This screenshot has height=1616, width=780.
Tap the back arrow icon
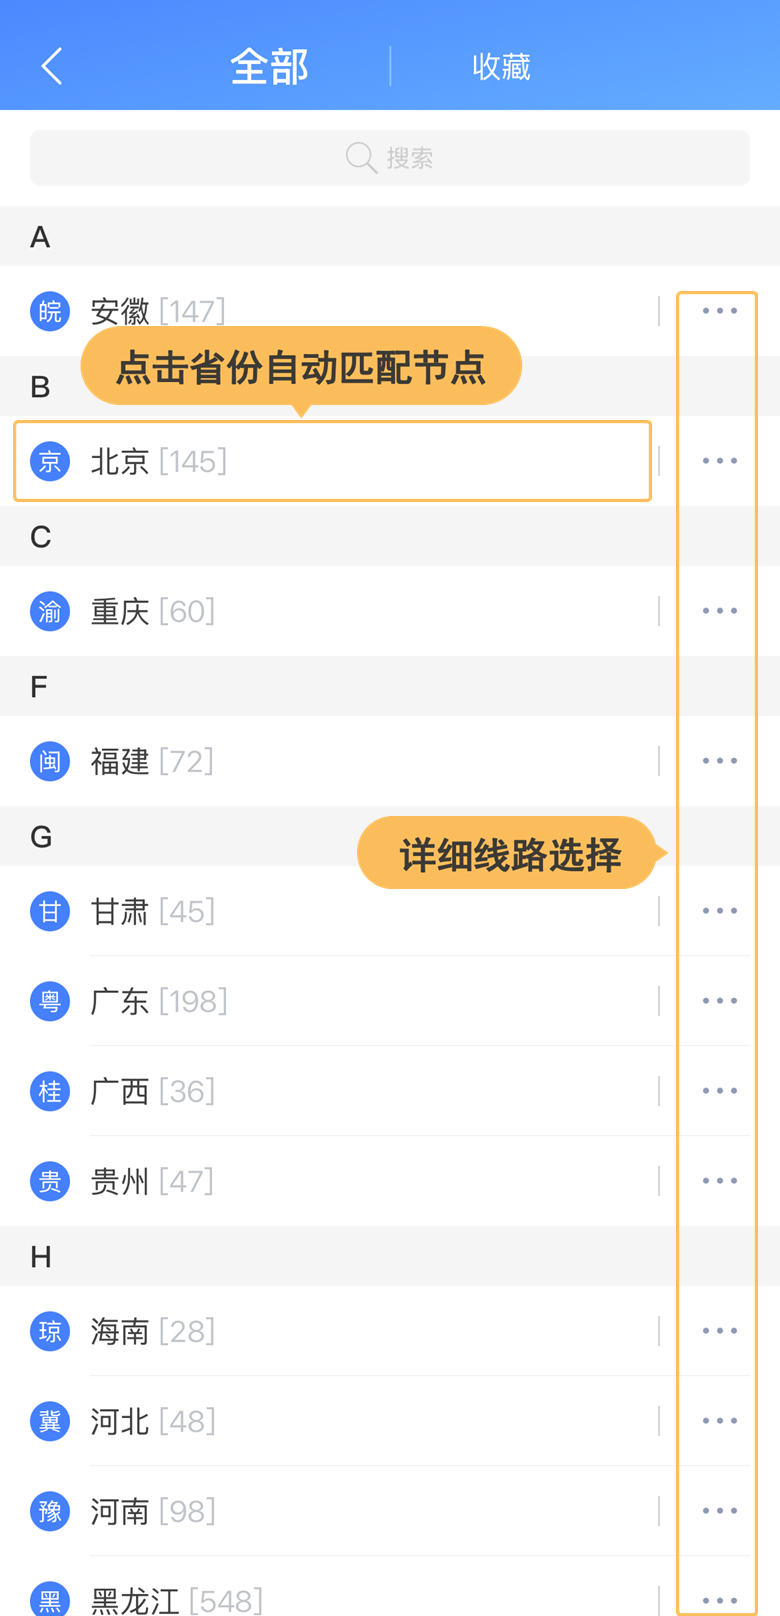click(x=52, y=66)
